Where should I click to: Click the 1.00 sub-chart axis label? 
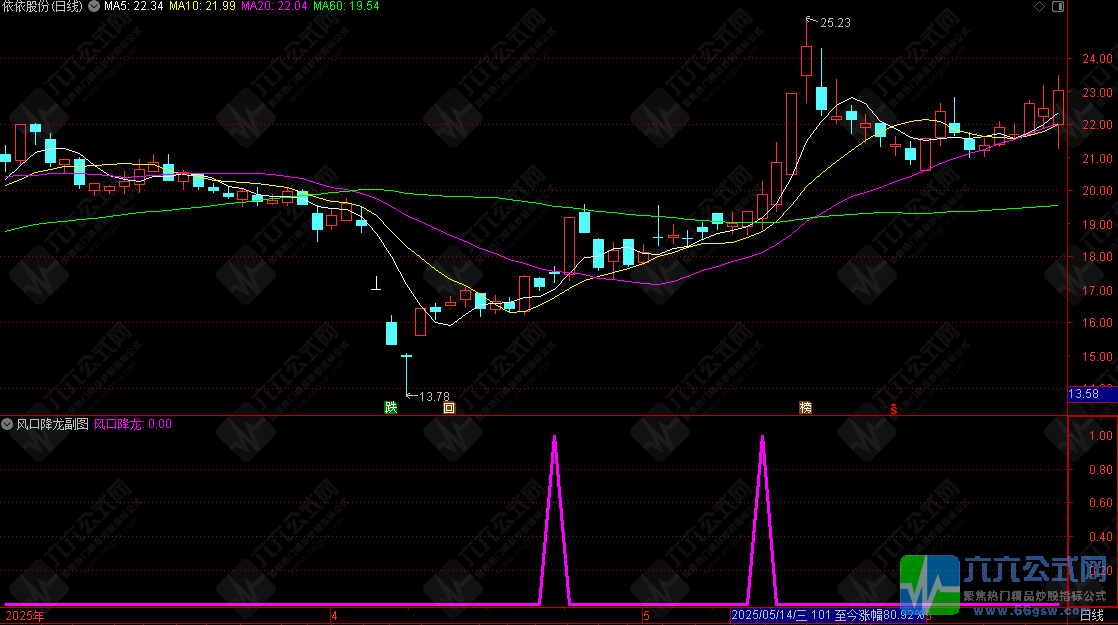pos(1101,436)
